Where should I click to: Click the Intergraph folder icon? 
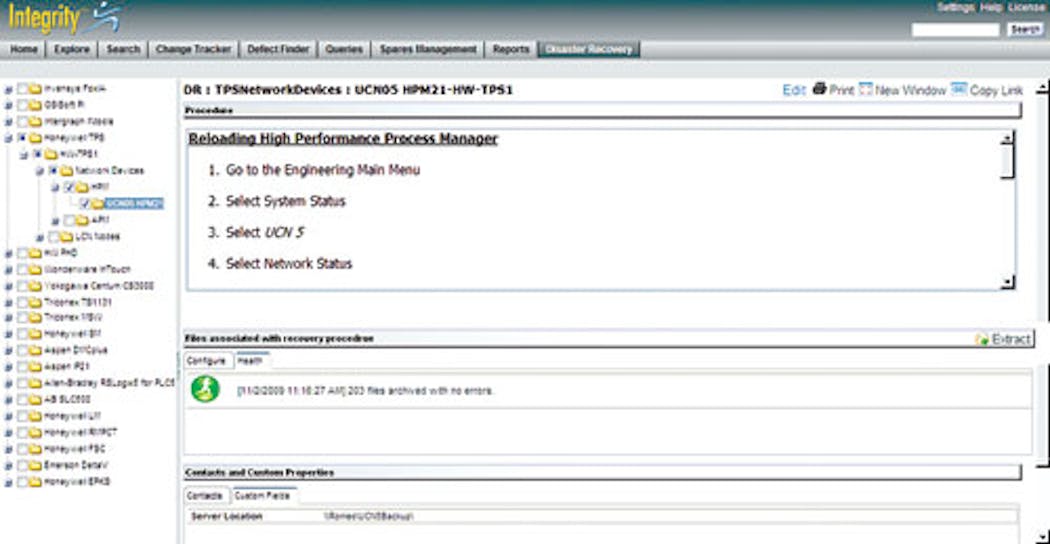[35, 122]
